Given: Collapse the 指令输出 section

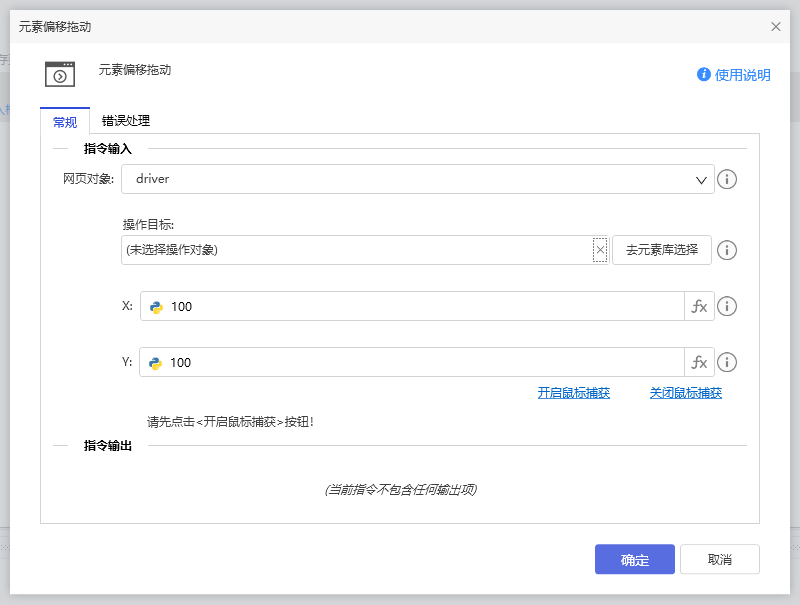Looking at the screenshot, I should click(61, 445).
